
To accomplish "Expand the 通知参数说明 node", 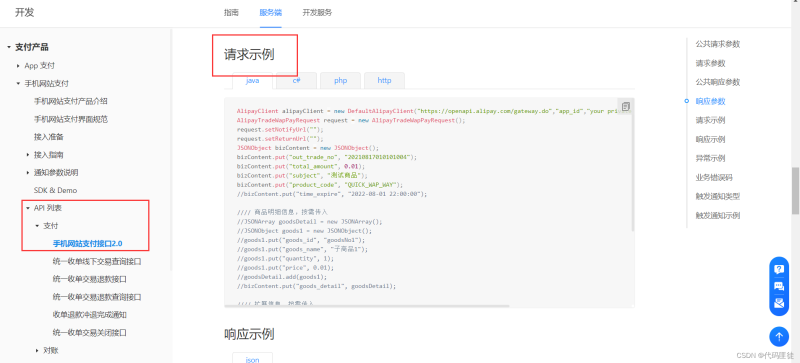I will pos(28,173).
